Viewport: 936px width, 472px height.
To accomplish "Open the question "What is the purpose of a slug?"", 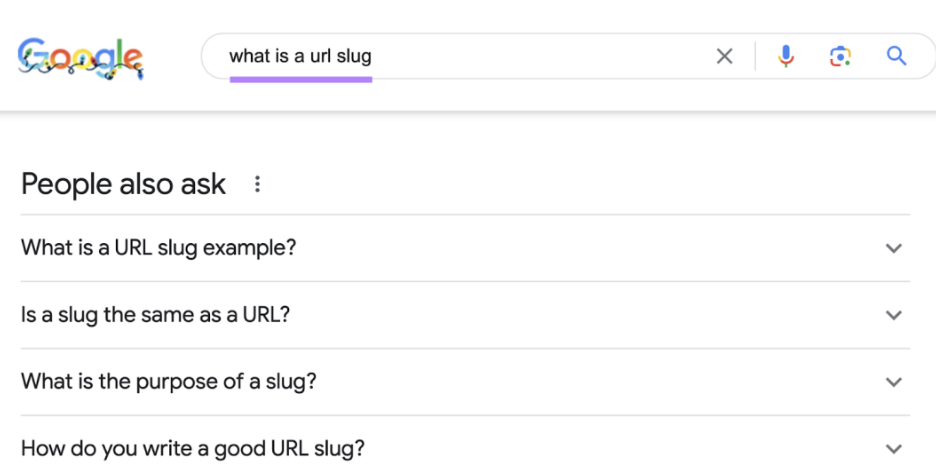I will 169,382.
